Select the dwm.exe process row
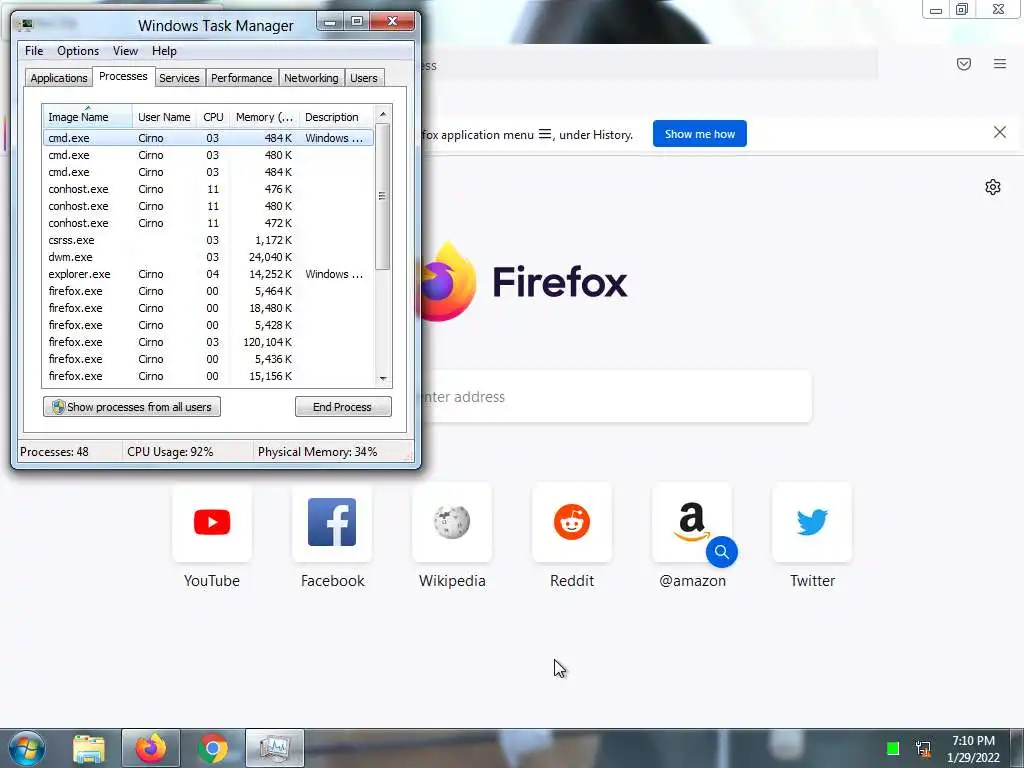 [208, 257]
